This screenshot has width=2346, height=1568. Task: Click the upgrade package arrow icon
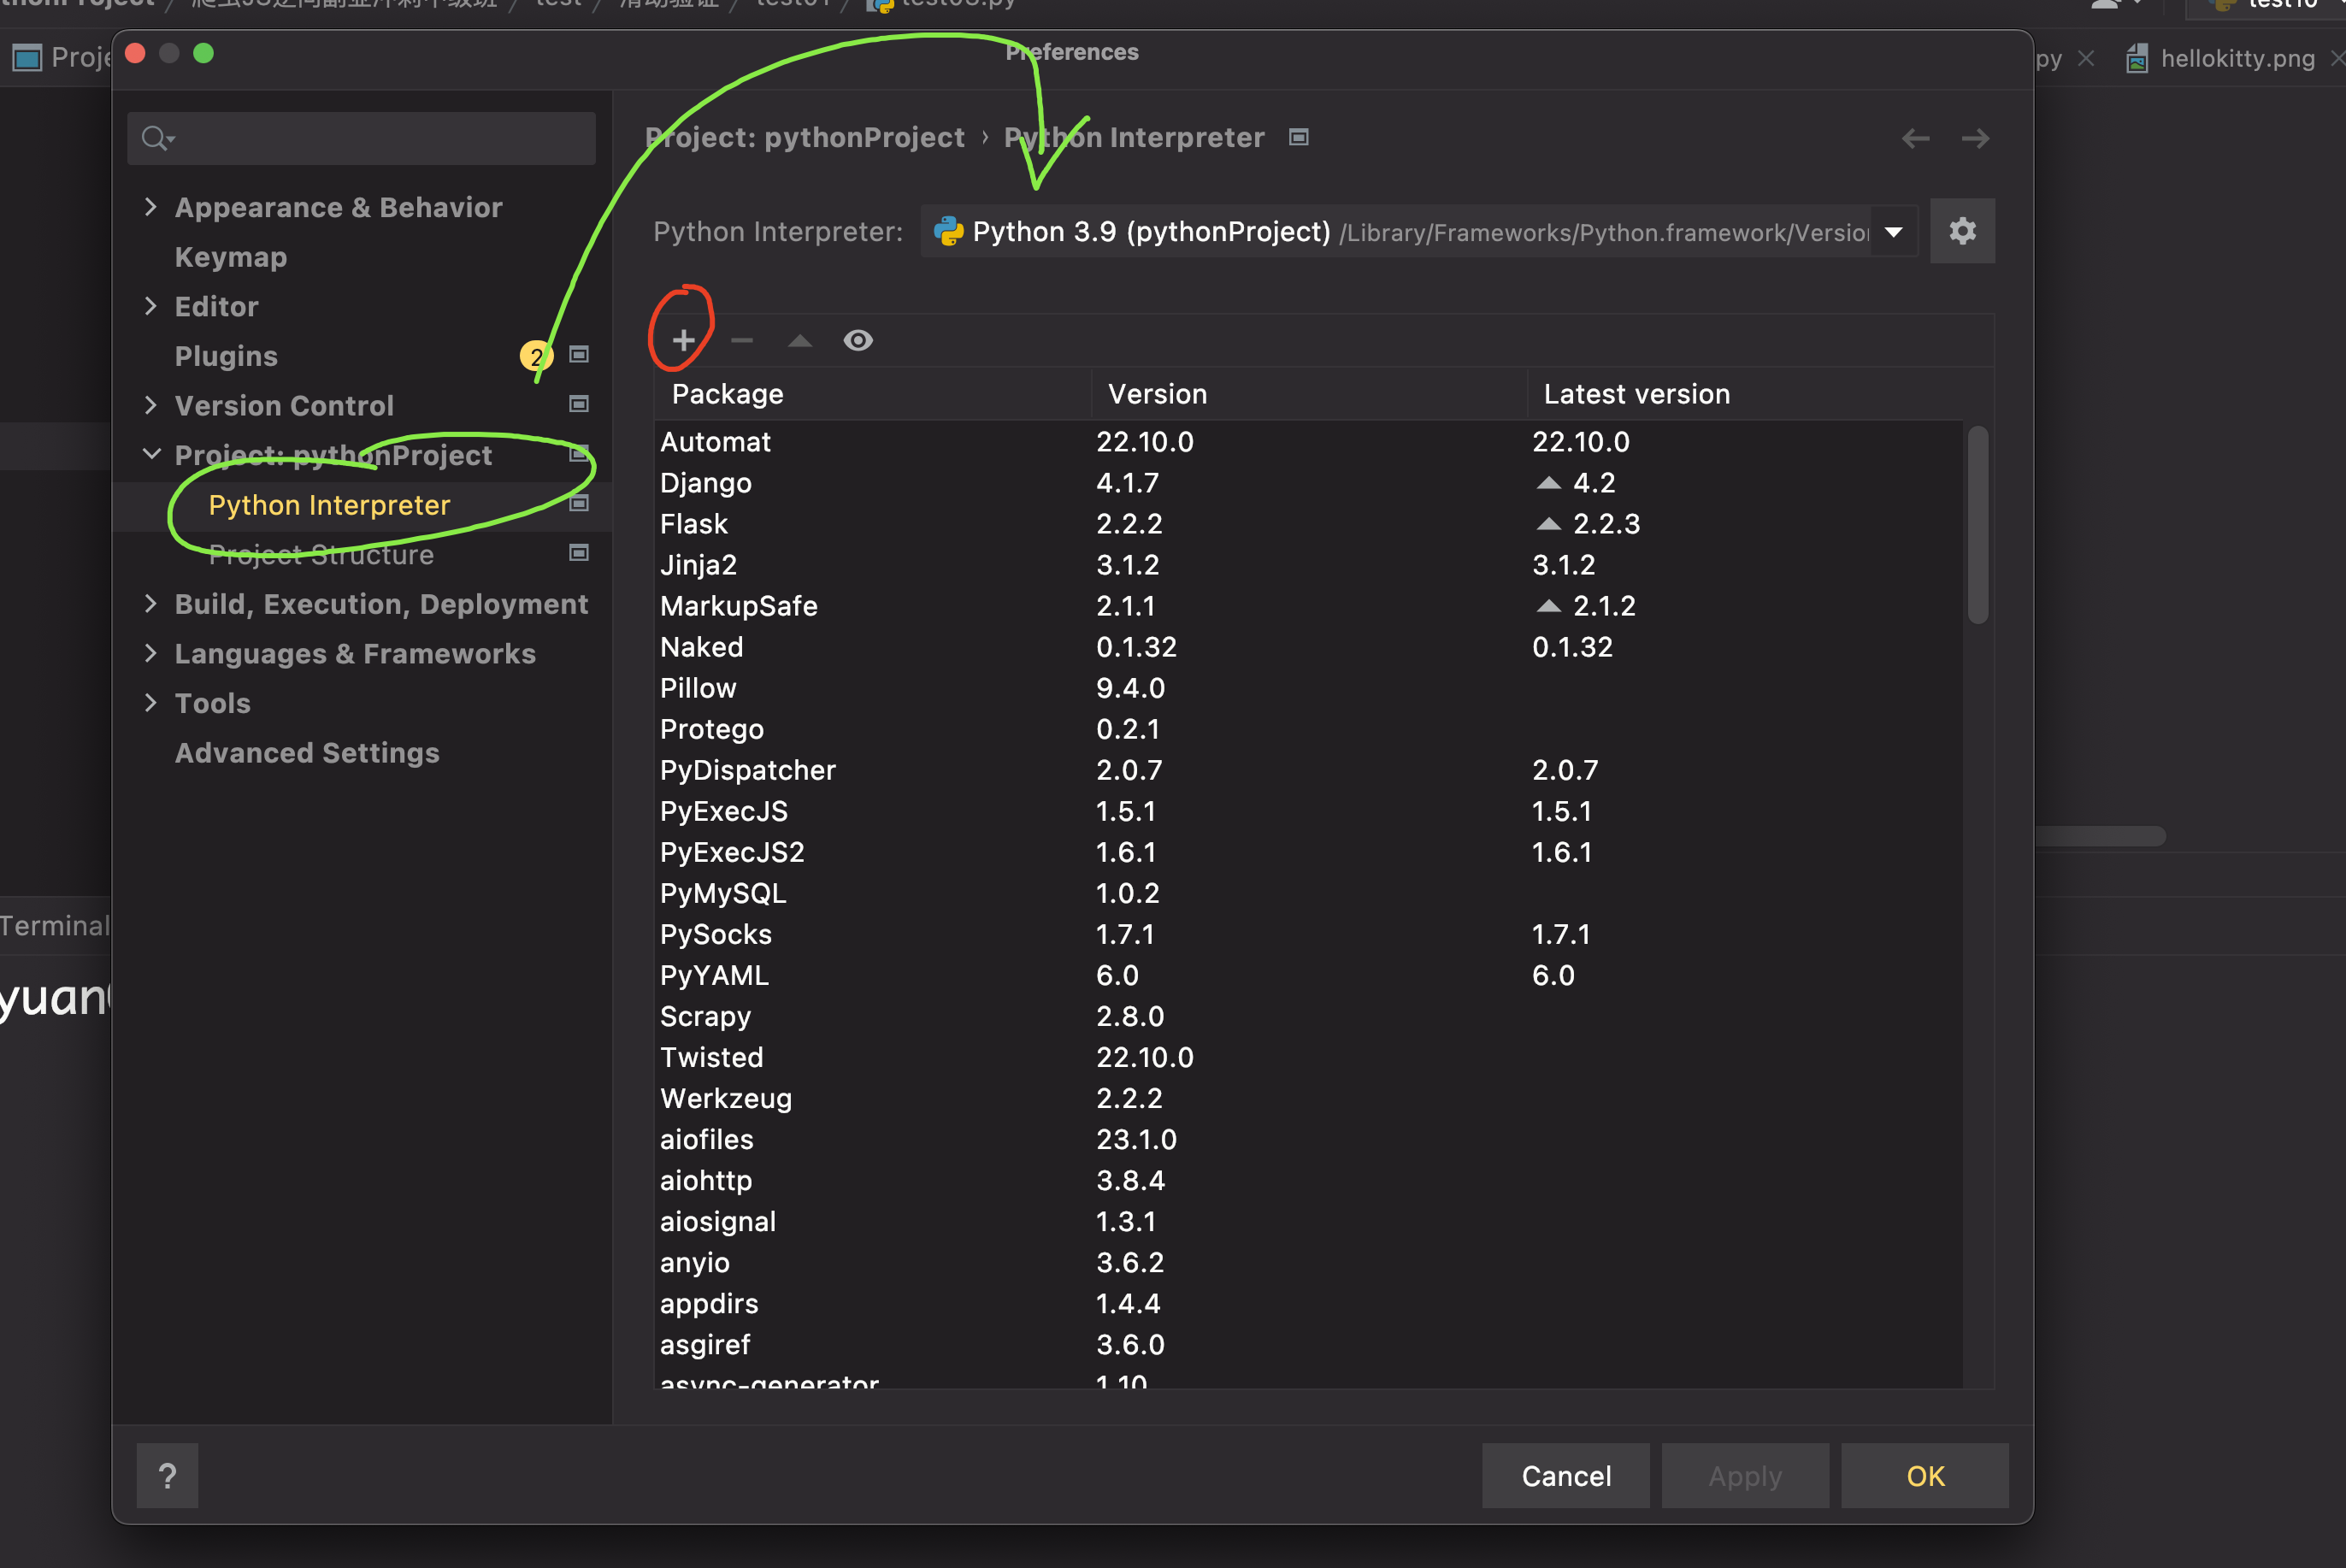[x=799, y=341]
